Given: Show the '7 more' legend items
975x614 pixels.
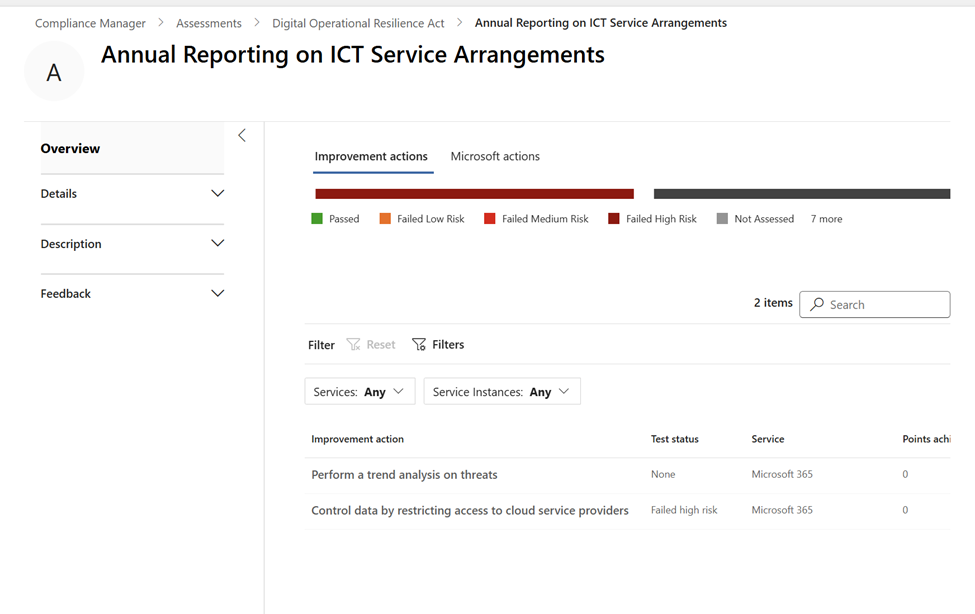Looking at the screenshot, I should point(826,218).
